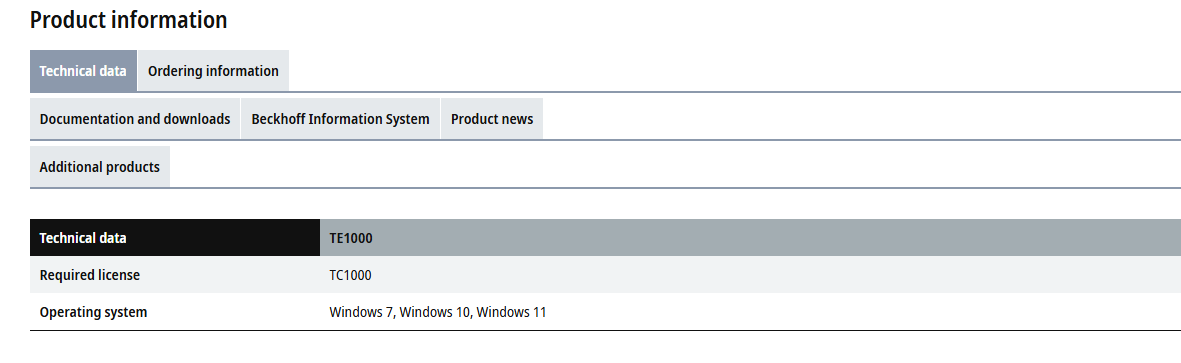
Task: Click the TC1000 license value
Action: coord(350,276)
